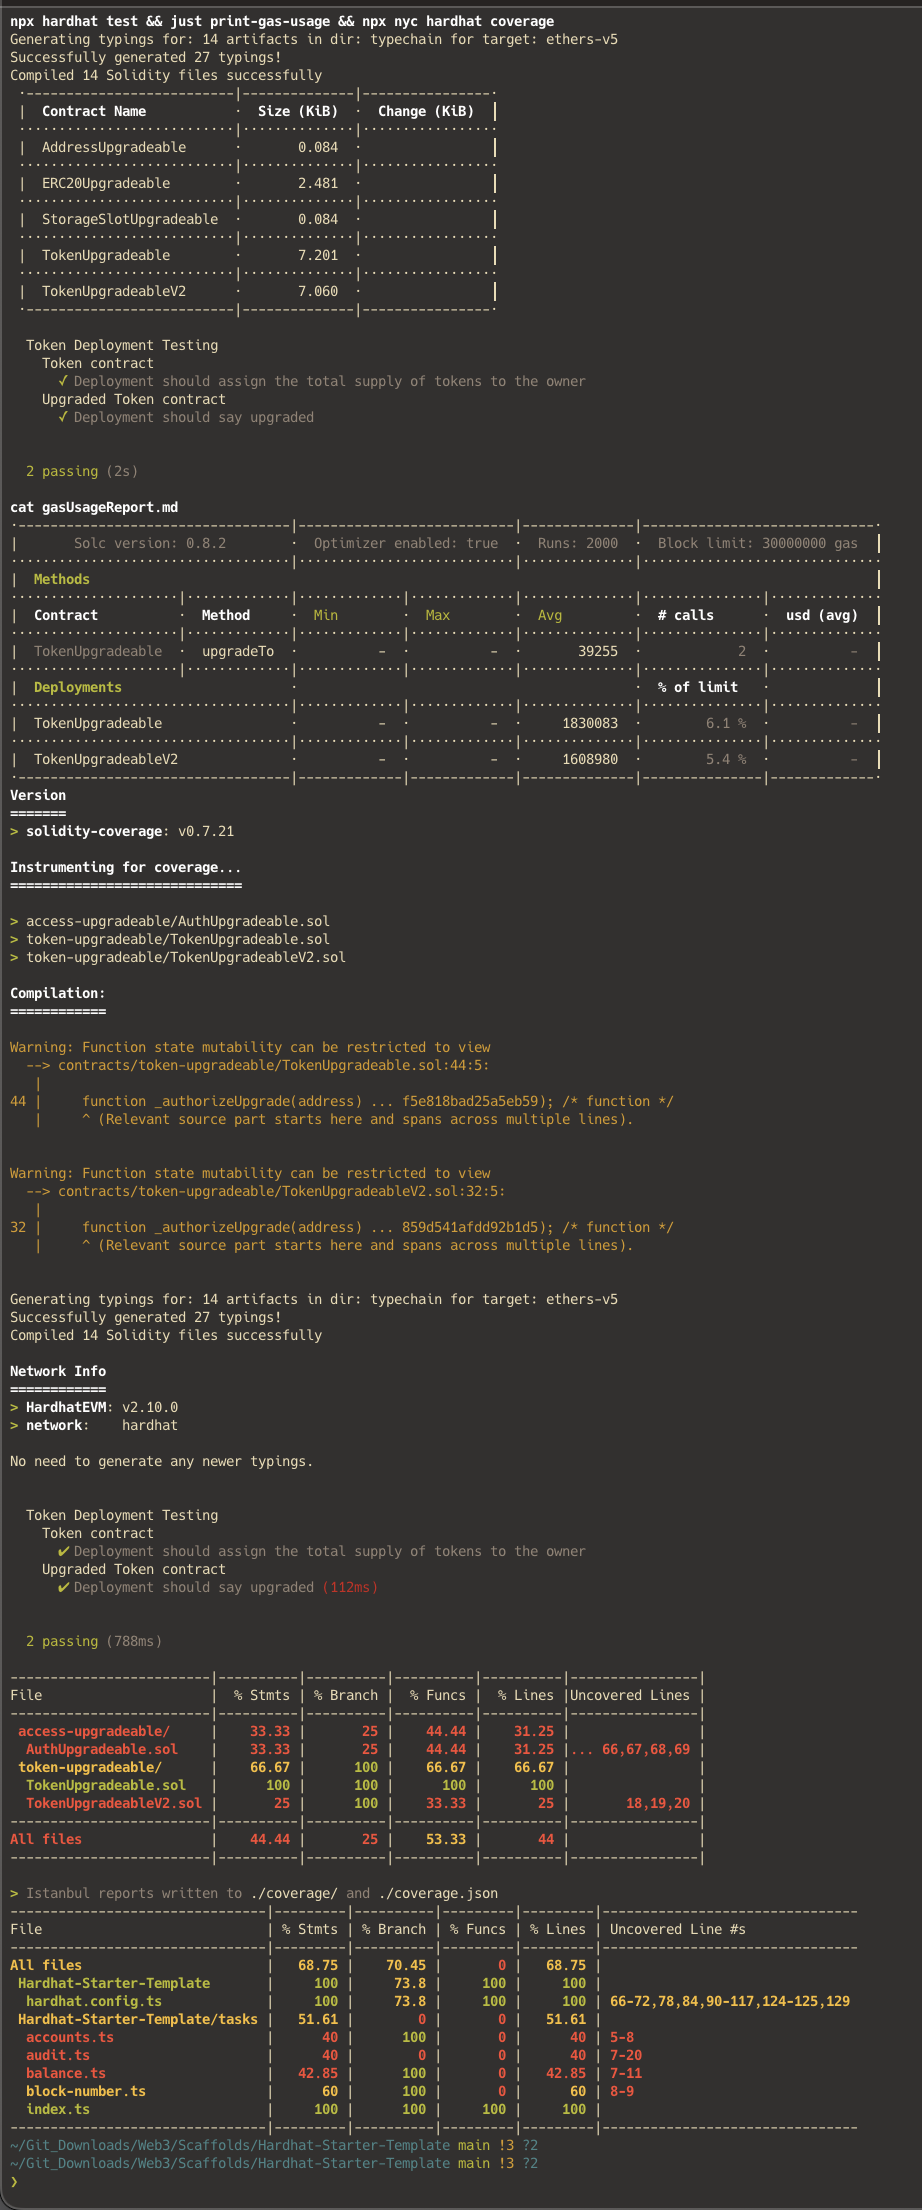Click the TokenUpgradeableV2 size value 7.060
Image resolution: width=922 pixels, height=2210 pixels.
coord(318,291)
